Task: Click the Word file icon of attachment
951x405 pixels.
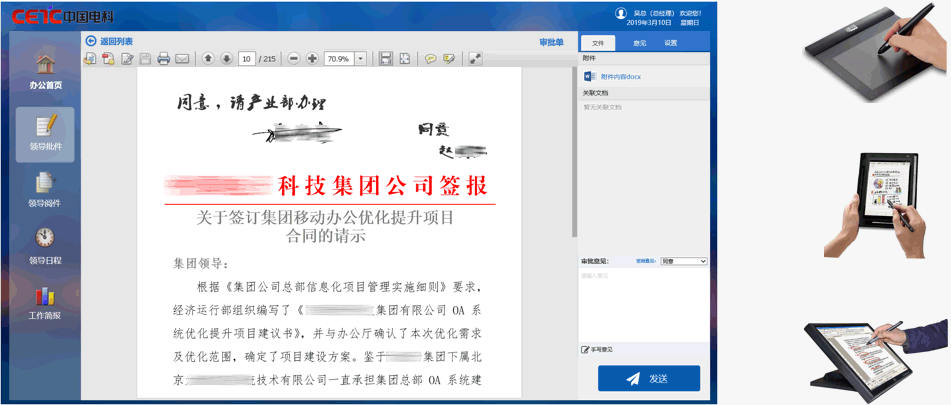Action: (588, 76)
